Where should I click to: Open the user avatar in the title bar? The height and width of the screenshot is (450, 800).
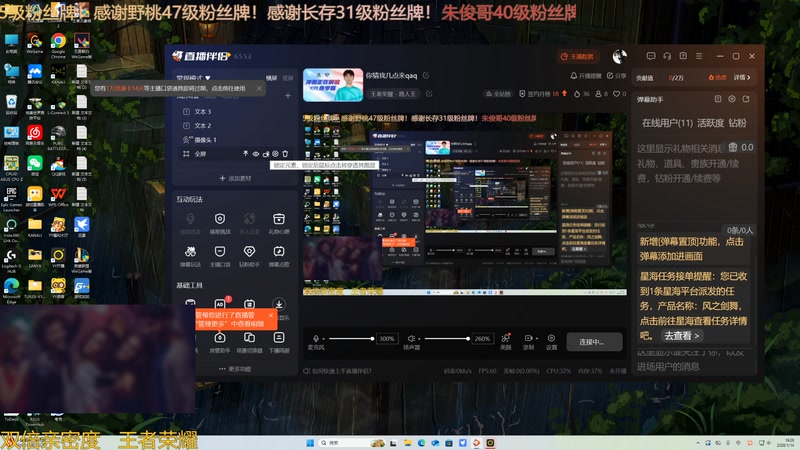pyautogui.click(x=619, y=57)
